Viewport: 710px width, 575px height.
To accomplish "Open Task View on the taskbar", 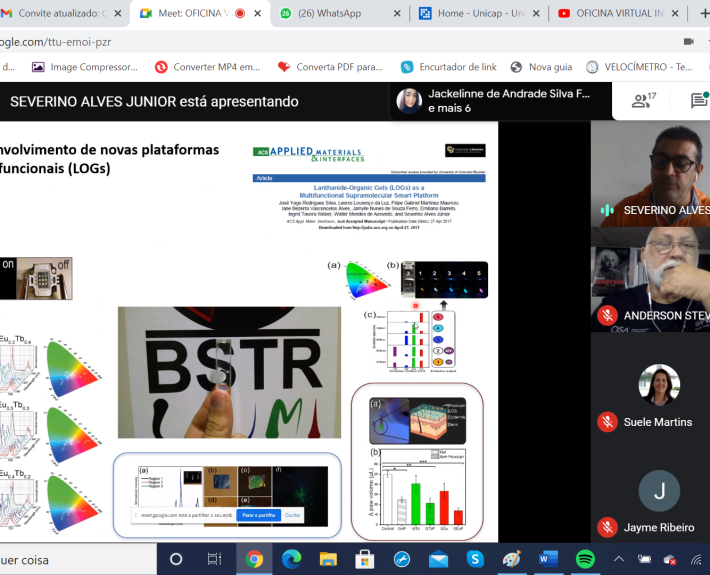I will 214,560.
